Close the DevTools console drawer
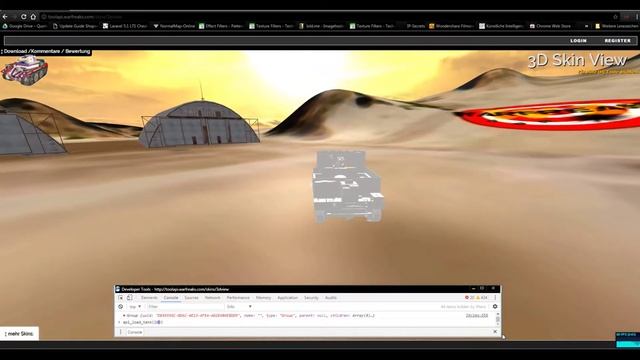 pyautogui.click(x=495, y=332)
